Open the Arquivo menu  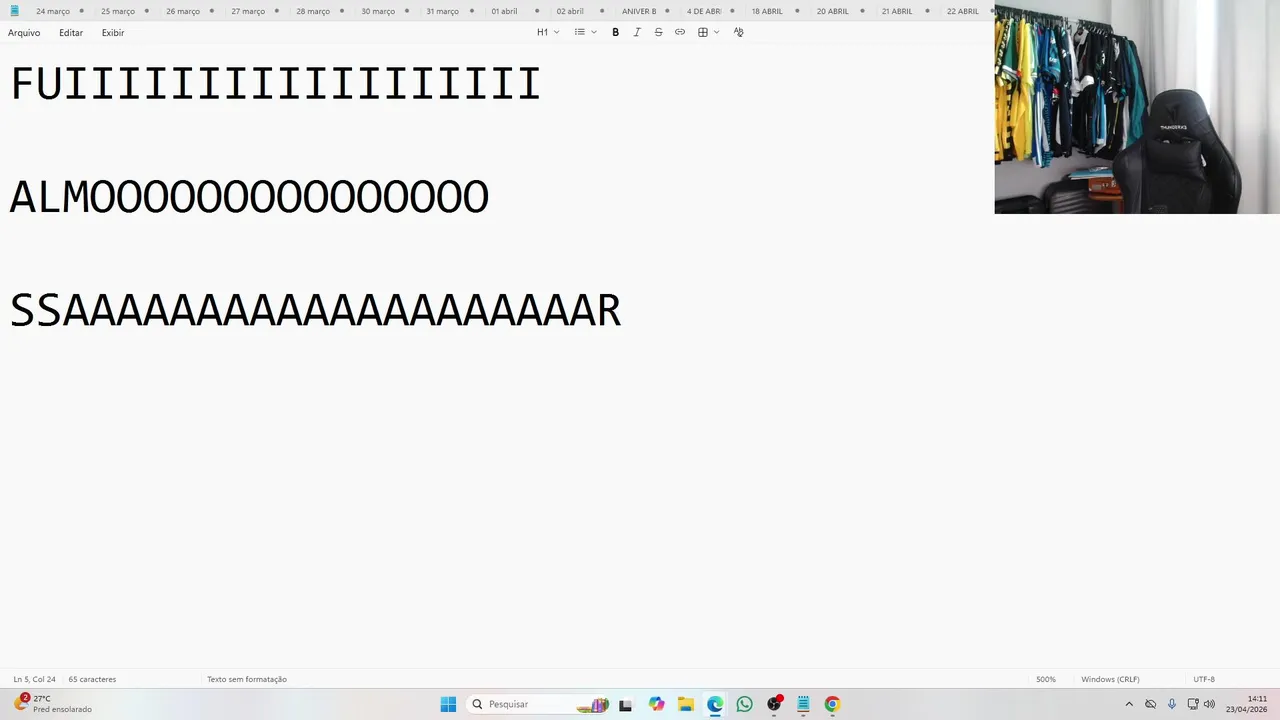[24, 33]
